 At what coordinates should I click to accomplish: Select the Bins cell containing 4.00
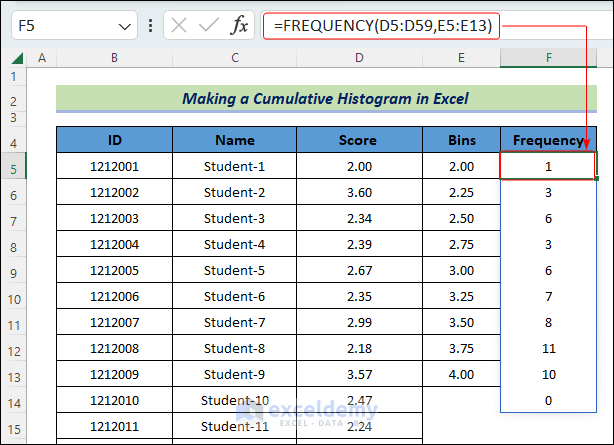pos(461,375)
